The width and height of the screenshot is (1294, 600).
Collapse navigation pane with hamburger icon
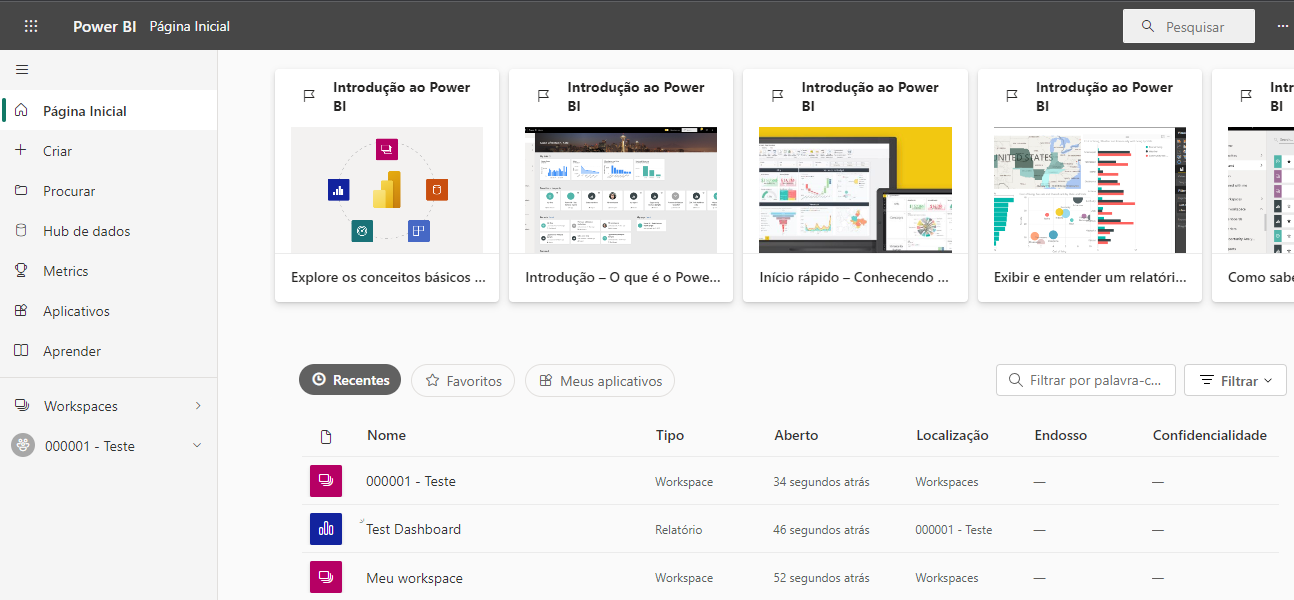coord(22,70)
